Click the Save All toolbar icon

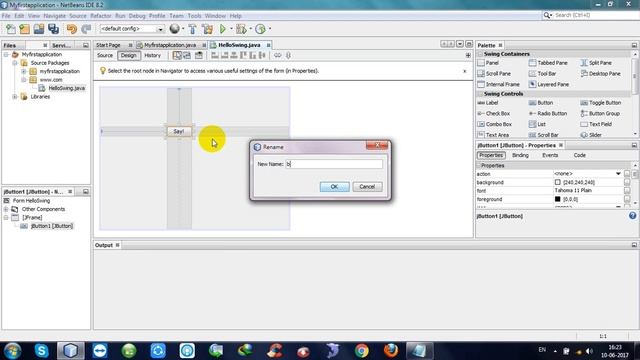pyautogui.click(x=53, y=29)
